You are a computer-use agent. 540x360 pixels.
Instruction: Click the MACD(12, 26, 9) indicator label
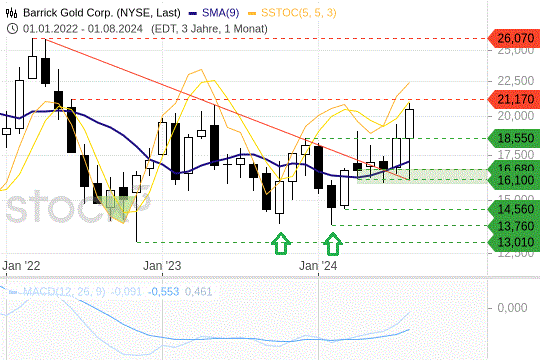pos(64,292)
